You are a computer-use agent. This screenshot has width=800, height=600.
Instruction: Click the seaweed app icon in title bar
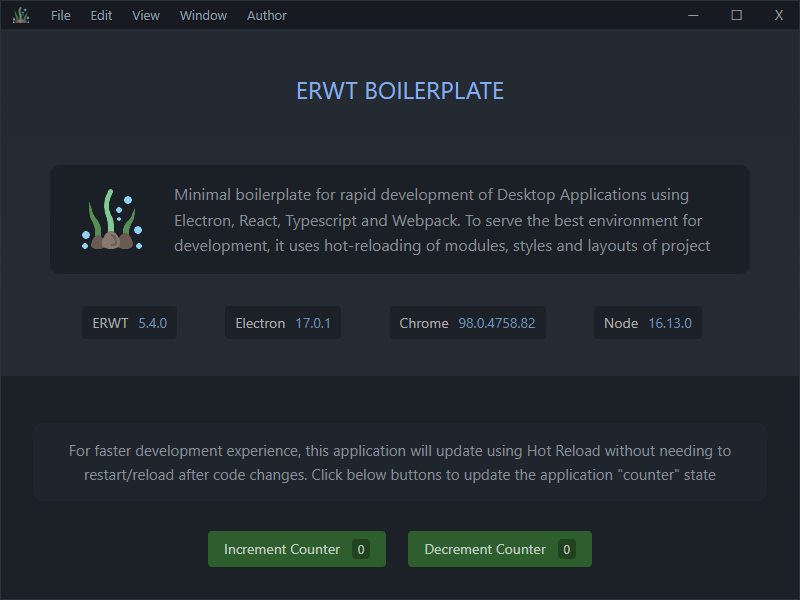[x=21, y=15]
